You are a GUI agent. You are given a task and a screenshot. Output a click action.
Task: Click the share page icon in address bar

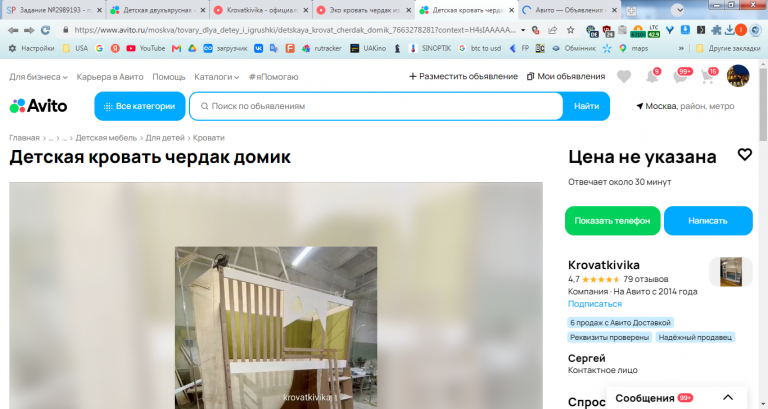[x=553, y=30]
